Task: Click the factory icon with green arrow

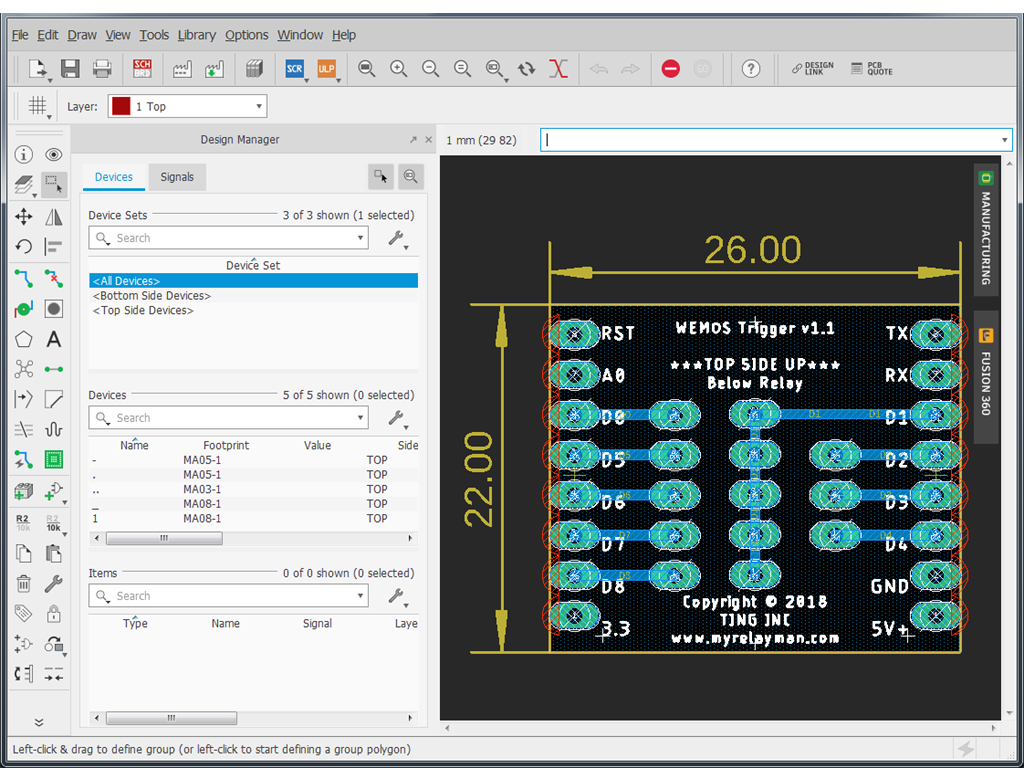Action: coord(214,69)
